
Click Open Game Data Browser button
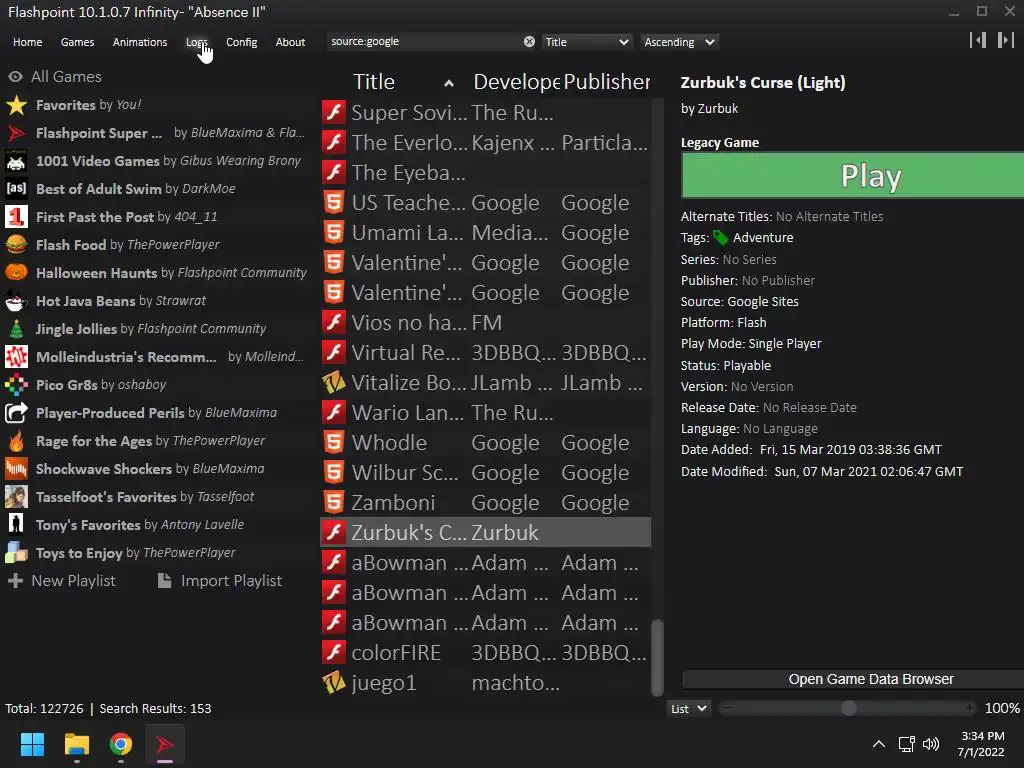[853, 679]
